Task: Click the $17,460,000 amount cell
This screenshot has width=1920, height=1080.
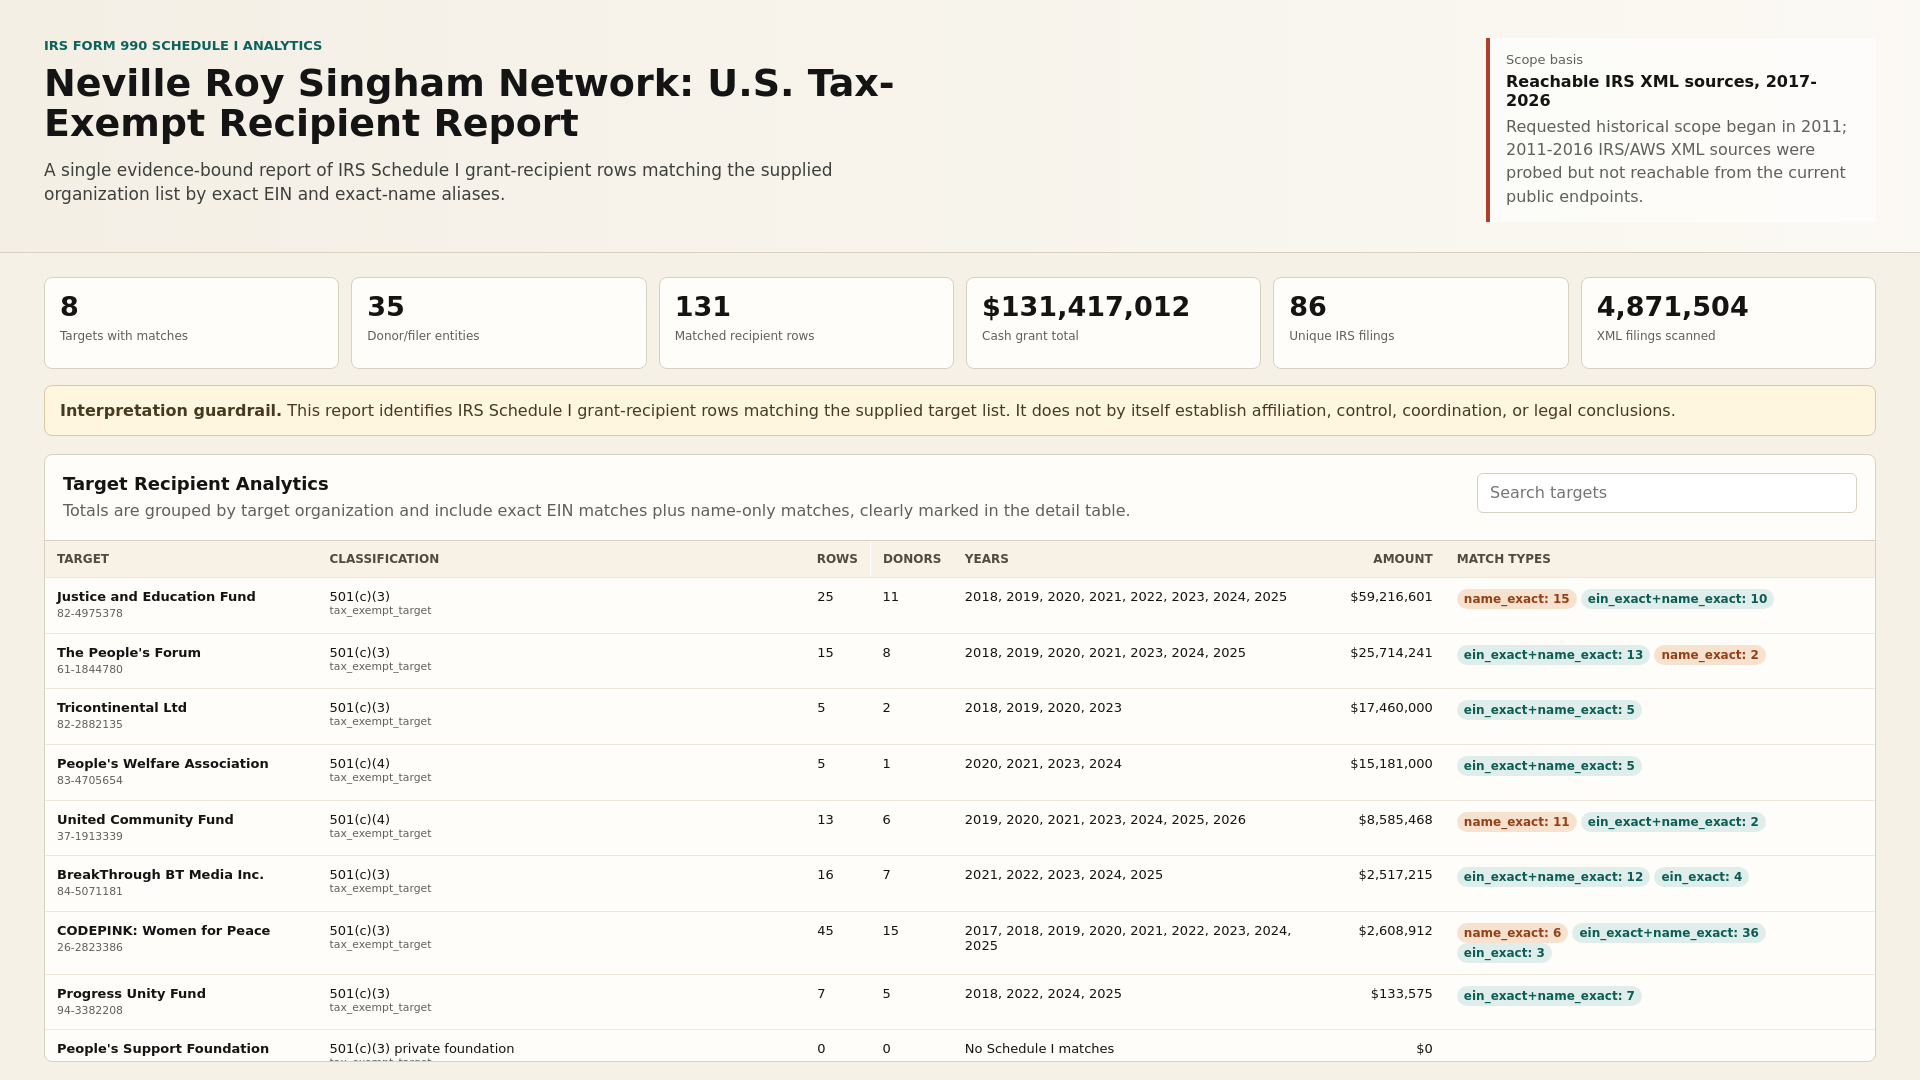Action: pos(1391,708)
